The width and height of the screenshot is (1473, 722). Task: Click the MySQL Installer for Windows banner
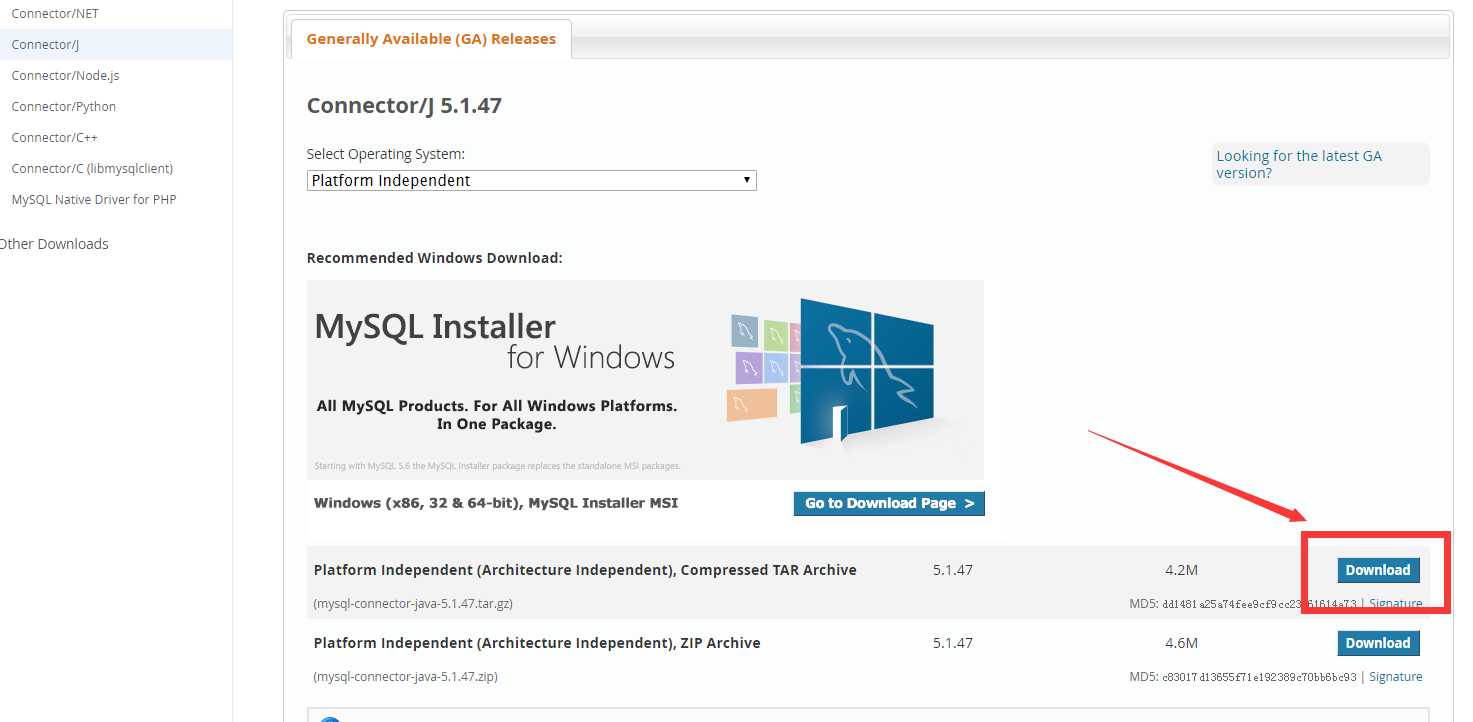pos(645,379)
